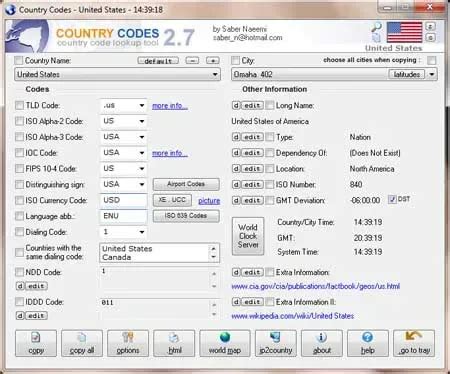This screenshot has width=450, height=374.
Task: Click the United States flag image
Action: click(x=404, y=32)
